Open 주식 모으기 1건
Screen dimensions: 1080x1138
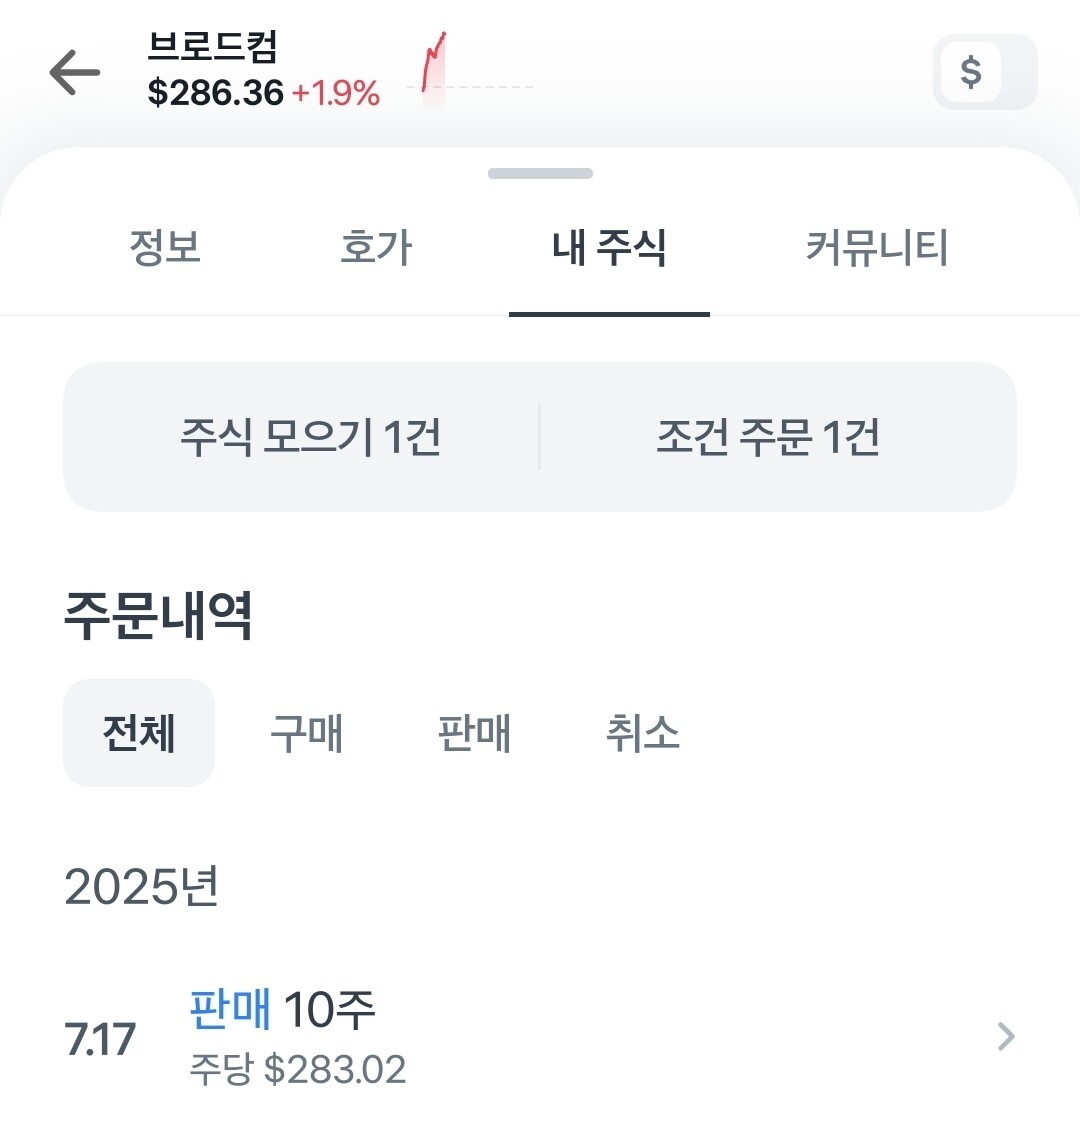point(310,437)
